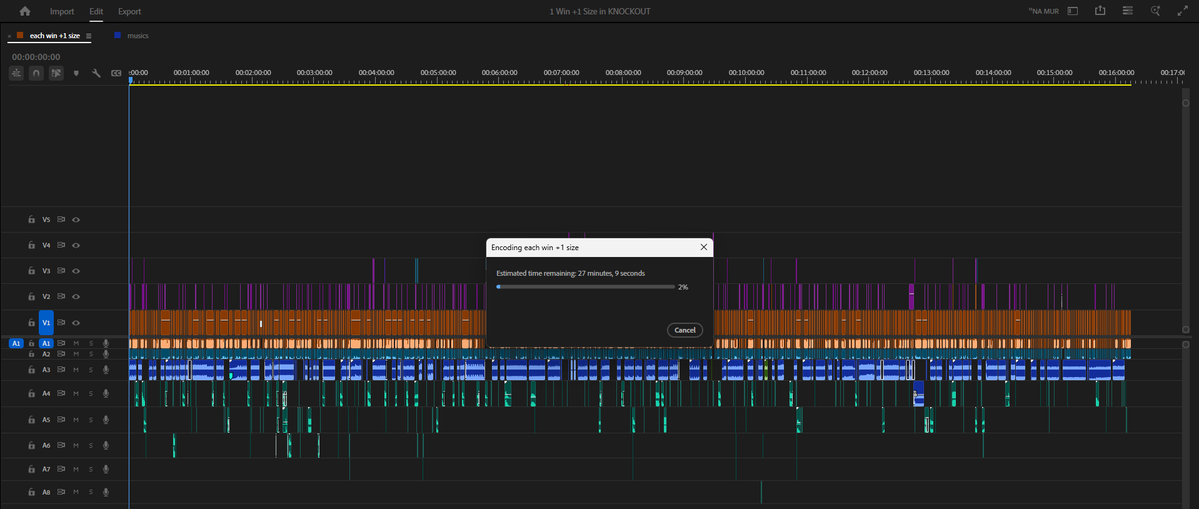Click the 2% progress value
This screenshot has height=509, width=1199.
coord(683,287)
